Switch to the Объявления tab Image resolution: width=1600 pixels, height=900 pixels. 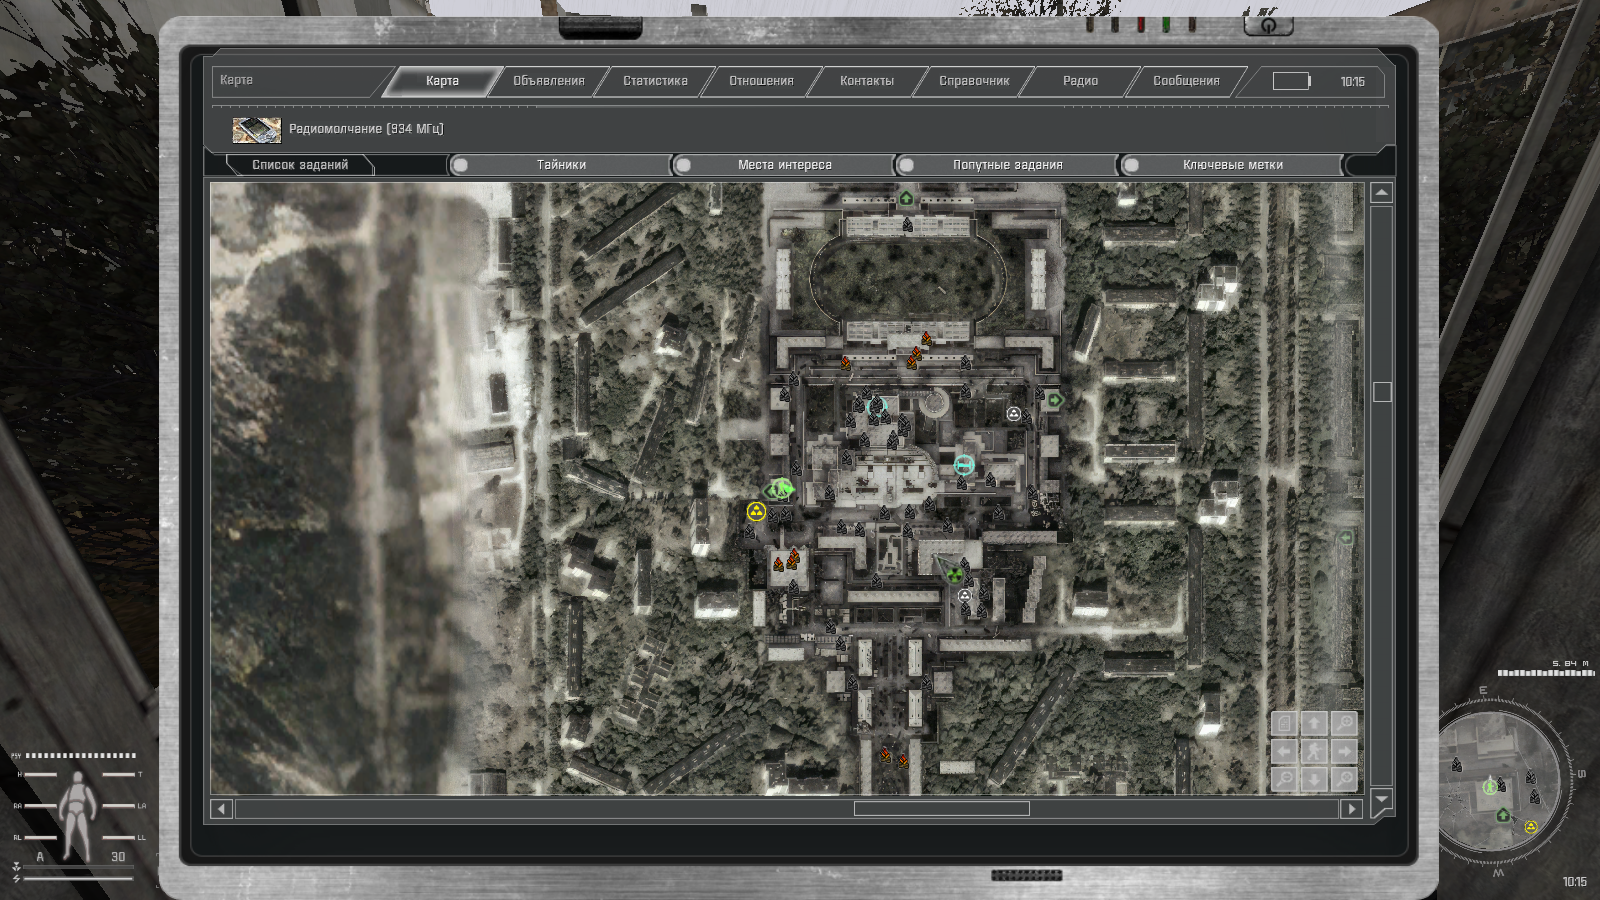click(x=548, y=81)
